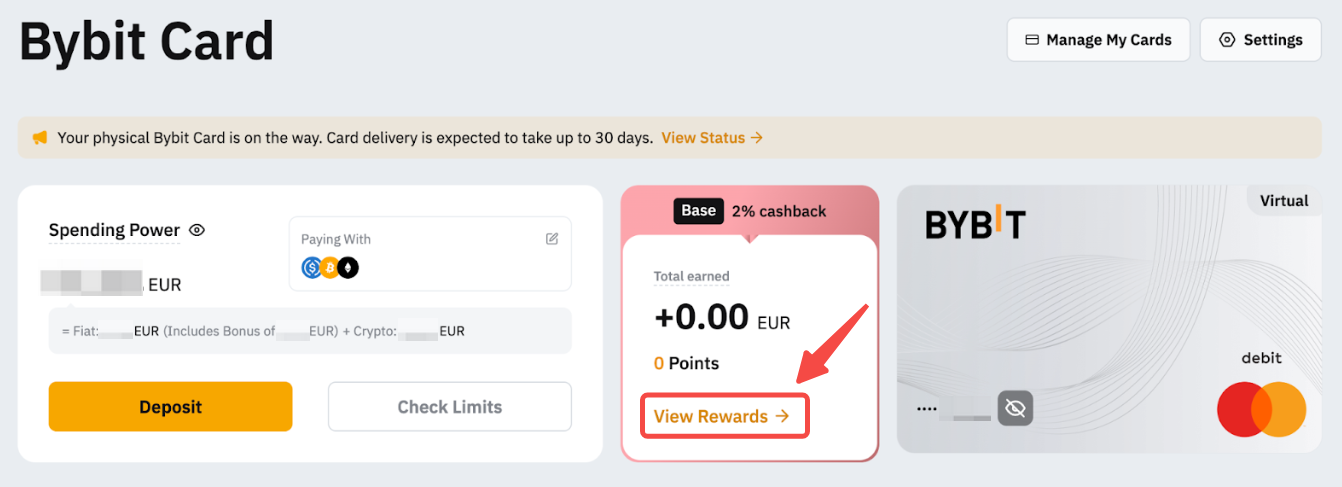Click the Spending Power label
The width and height of the screenshot is (1342, 487).
click(114, 230)
